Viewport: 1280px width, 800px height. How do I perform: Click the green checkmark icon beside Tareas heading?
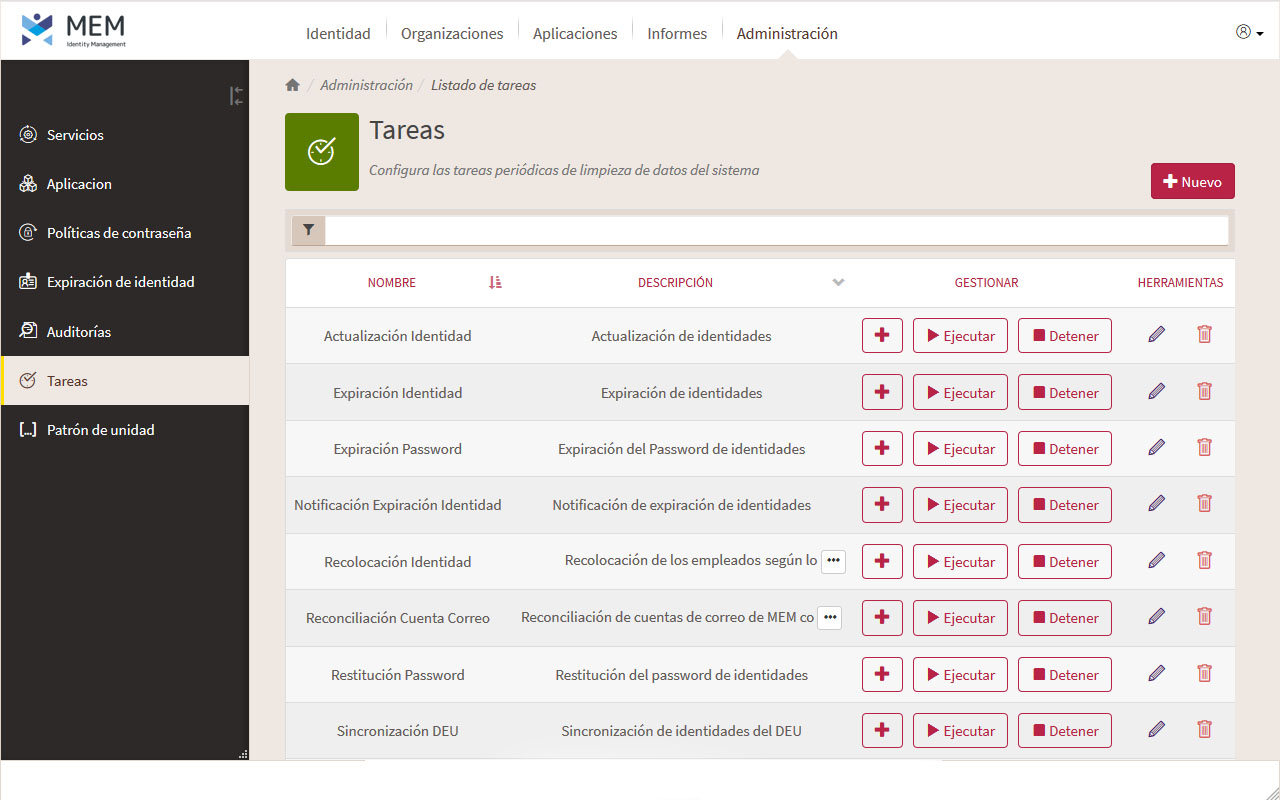(x=321, y=151)
